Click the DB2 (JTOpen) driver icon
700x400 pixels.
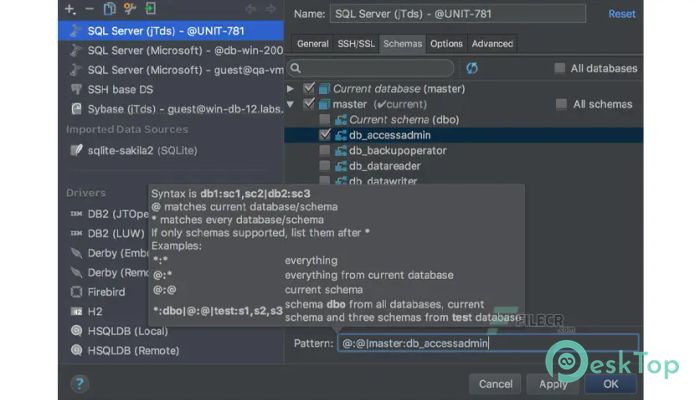pyautogui.click(x=76, y=214)
